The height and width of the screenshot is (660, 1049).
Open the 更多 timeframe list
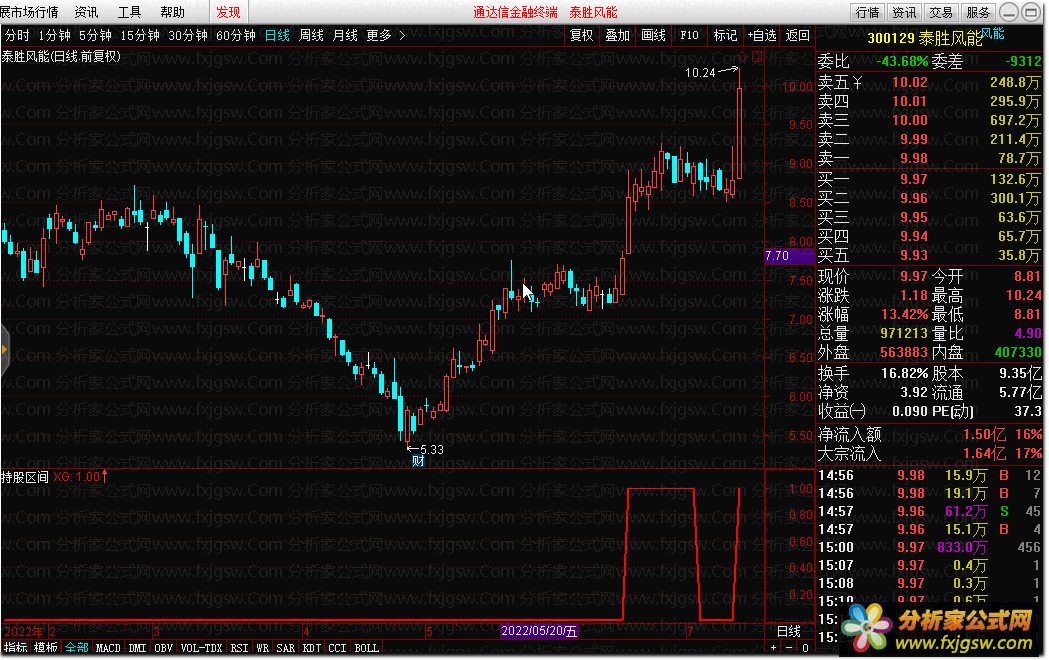tap(385, 35)
